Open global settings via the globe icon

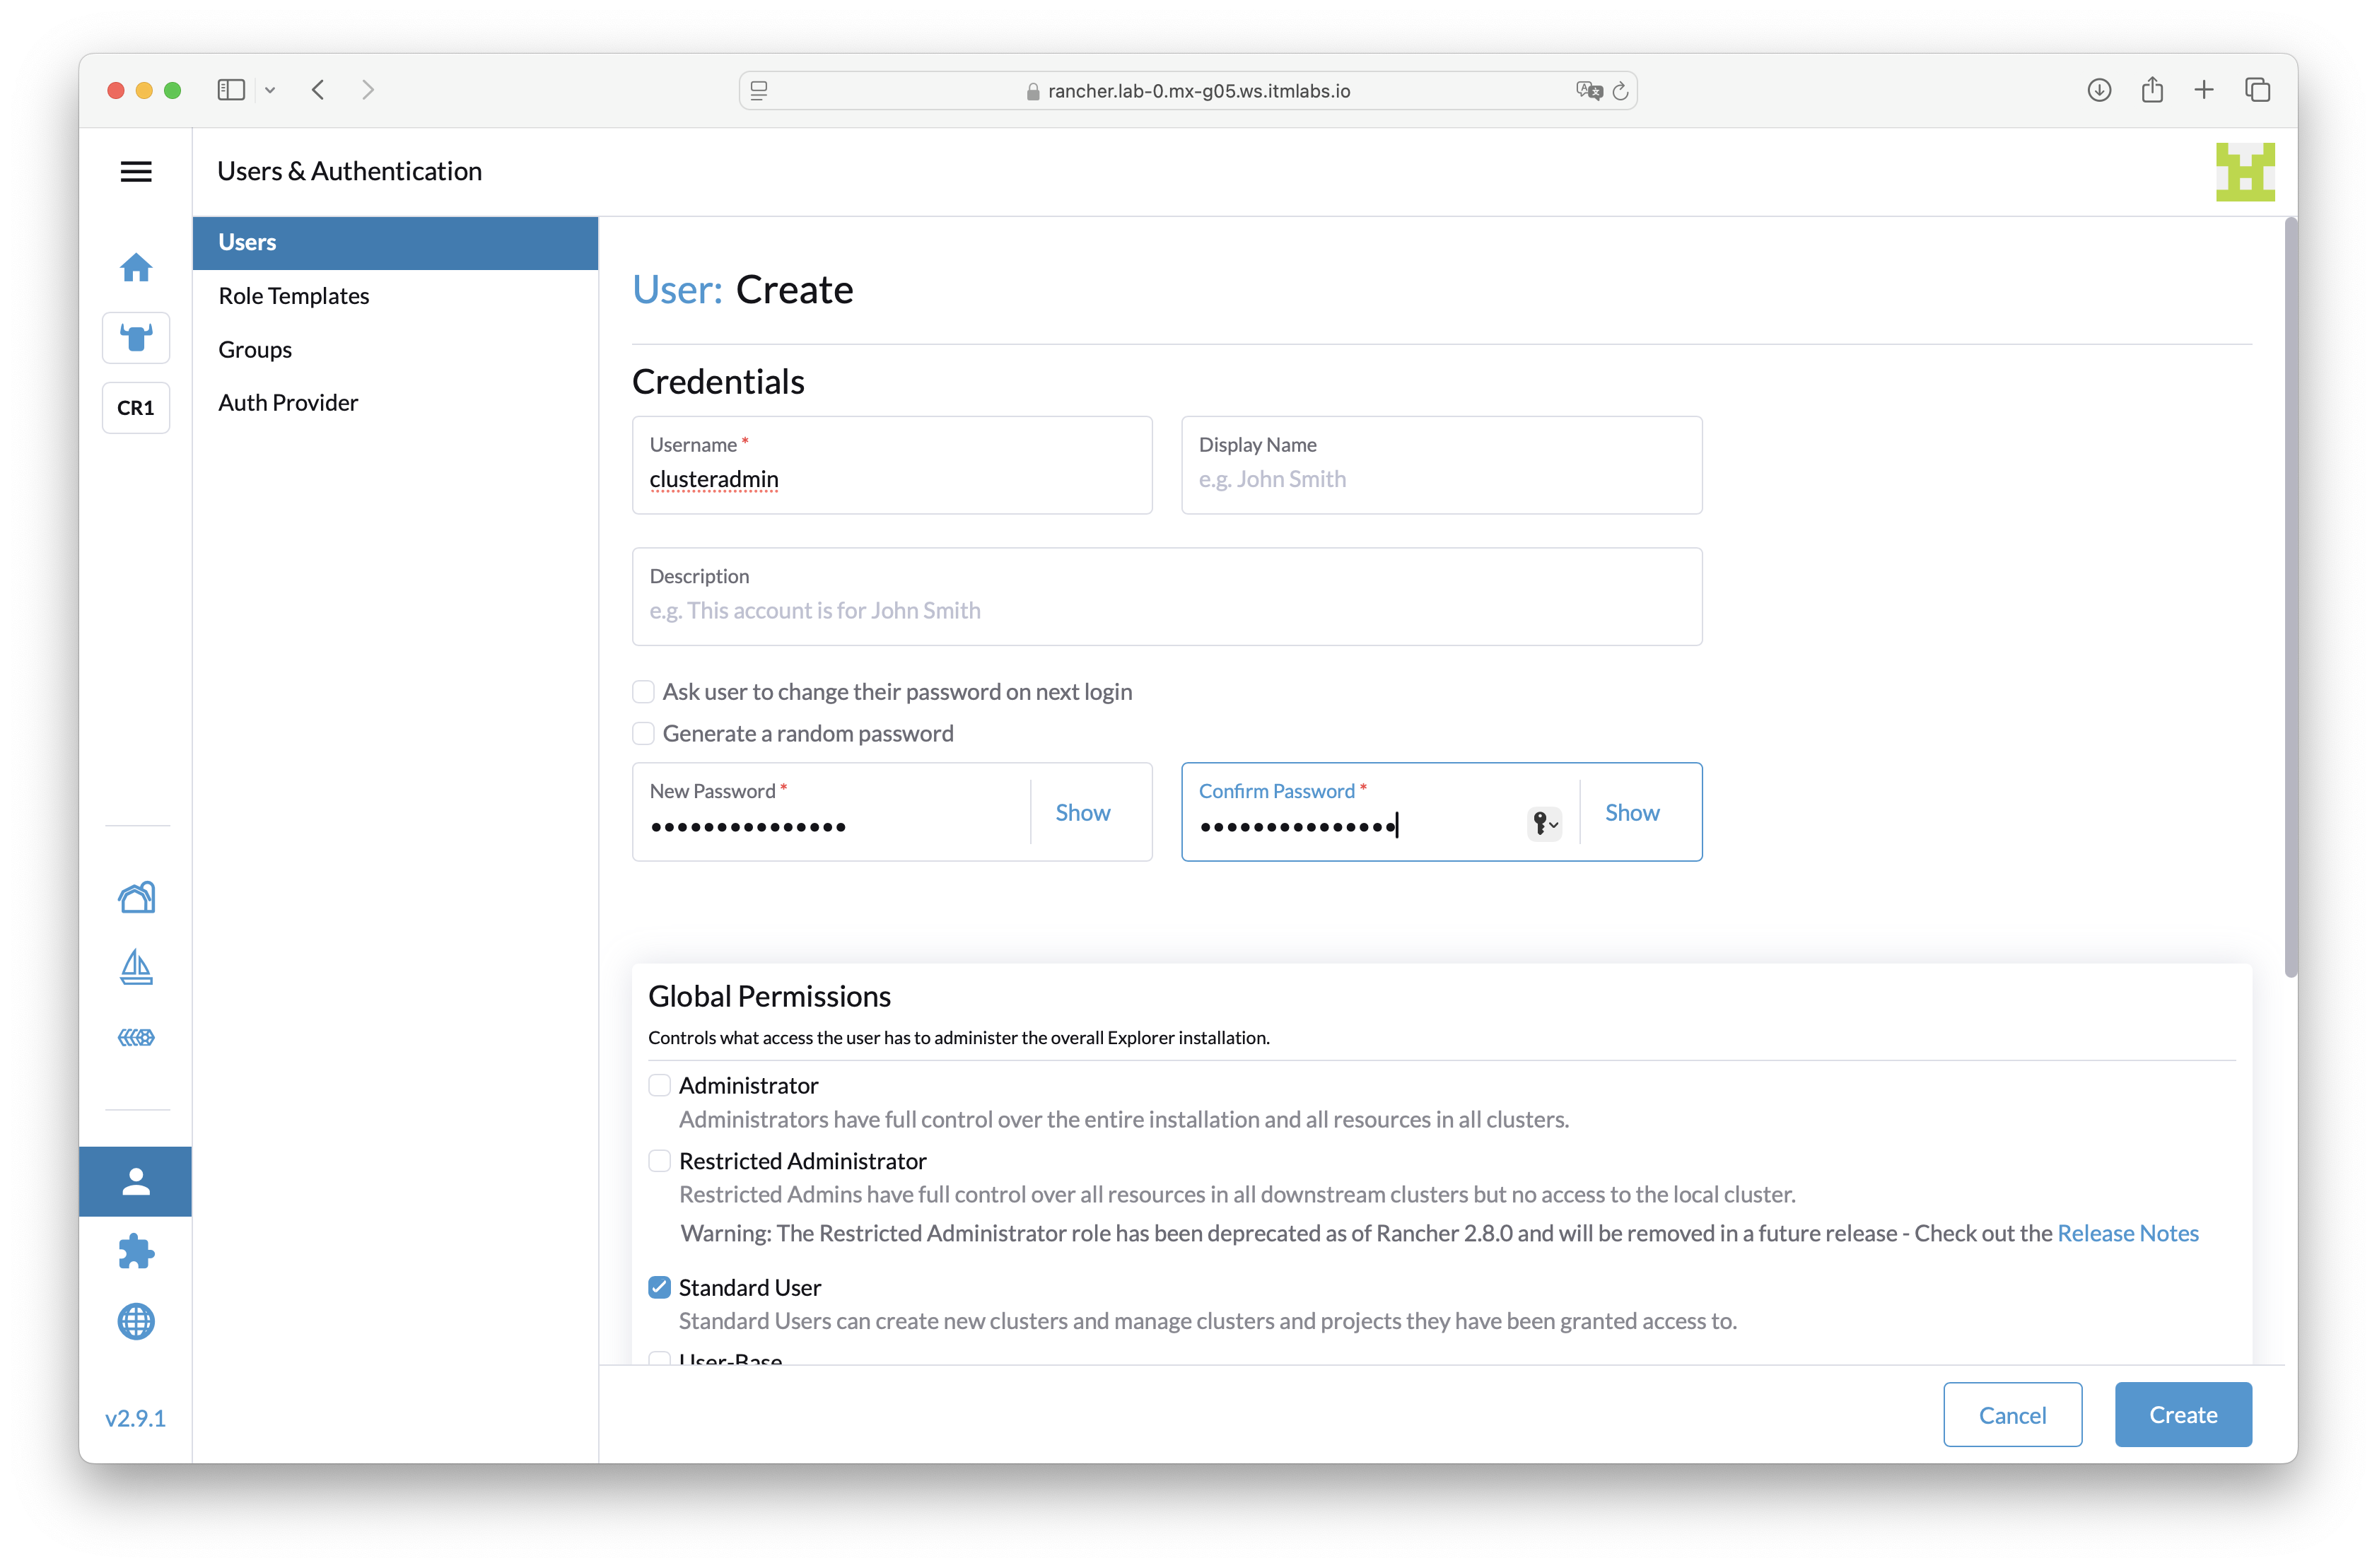136,1321
